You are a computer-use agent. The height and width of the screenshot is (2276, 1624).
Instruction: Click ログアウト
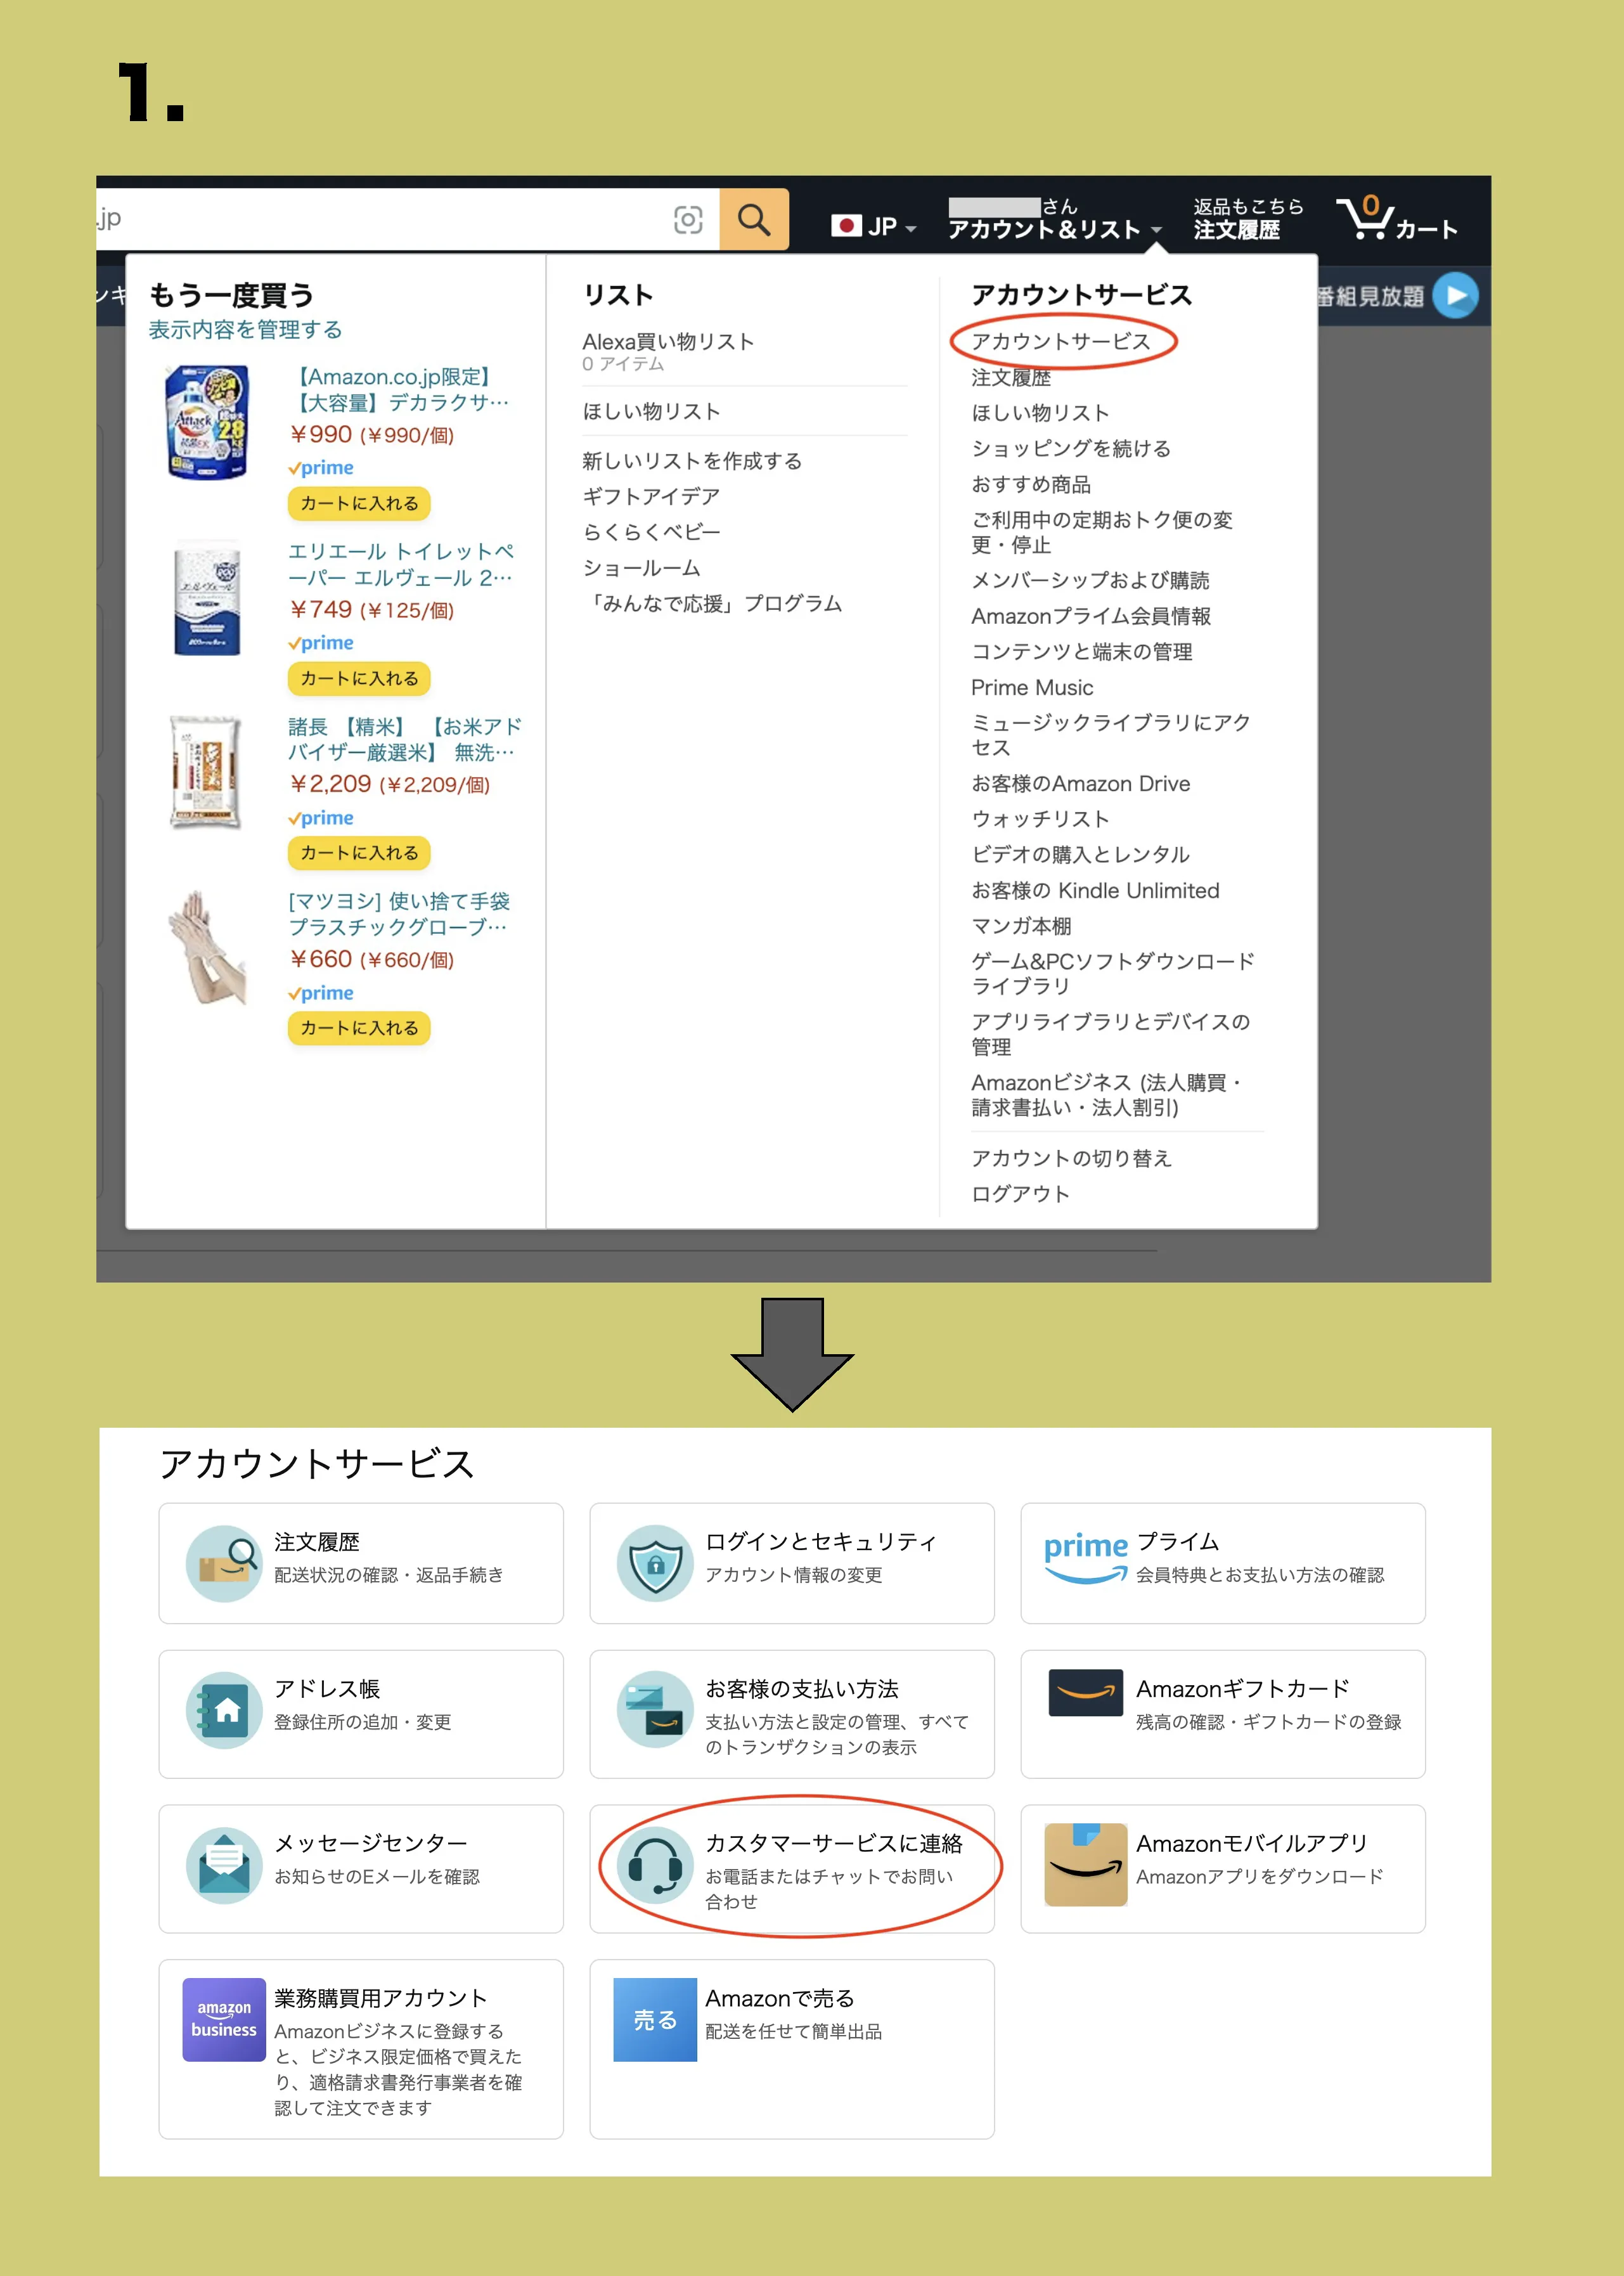click(1020, 1194)
